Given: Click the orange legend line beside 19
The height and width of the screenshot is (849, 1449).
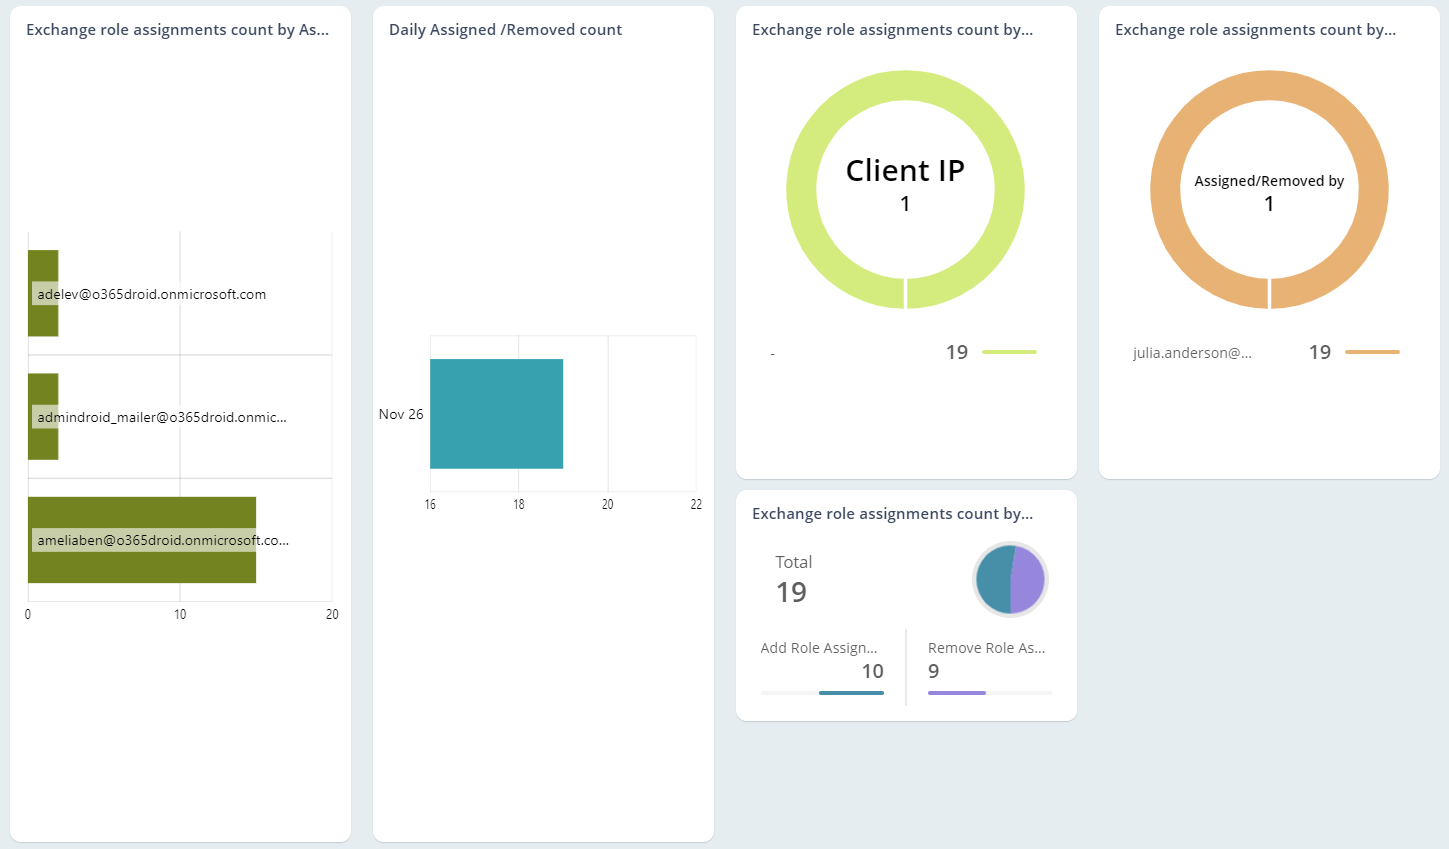Looking at the screenshot, I should coord(1372,352).
